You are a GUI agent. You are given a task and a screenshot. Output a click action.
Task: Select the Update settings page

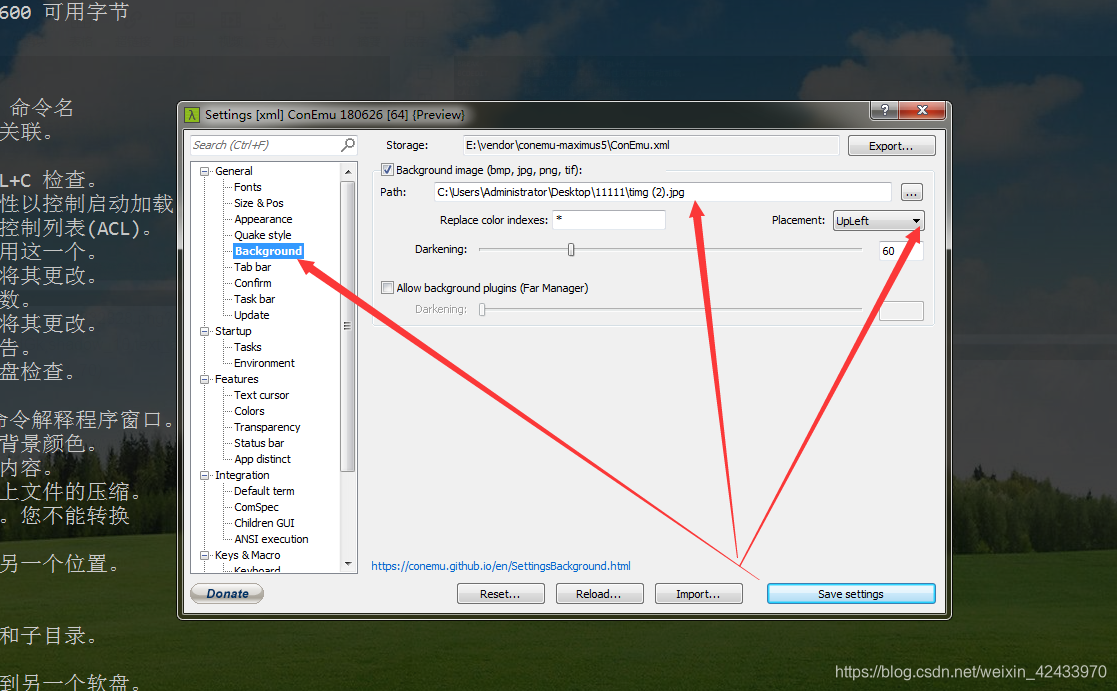click(251, 315)
